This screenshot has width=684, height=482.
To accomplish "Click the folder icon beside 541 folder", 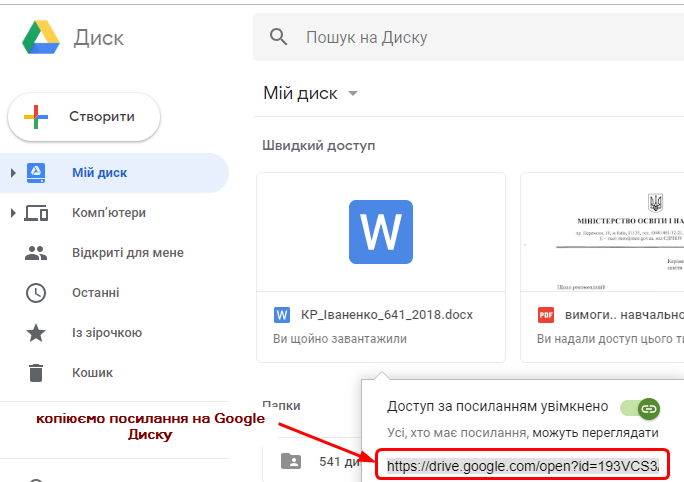I will point(291,461).
